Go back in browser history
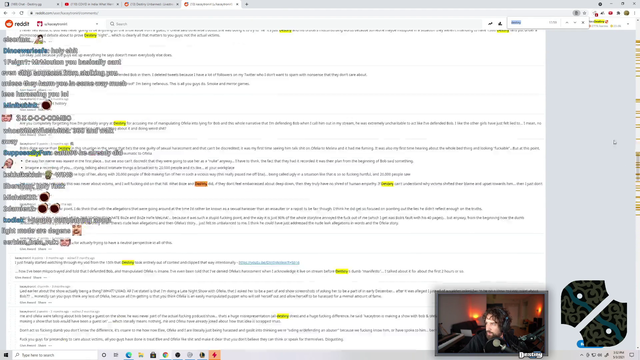 5,13
